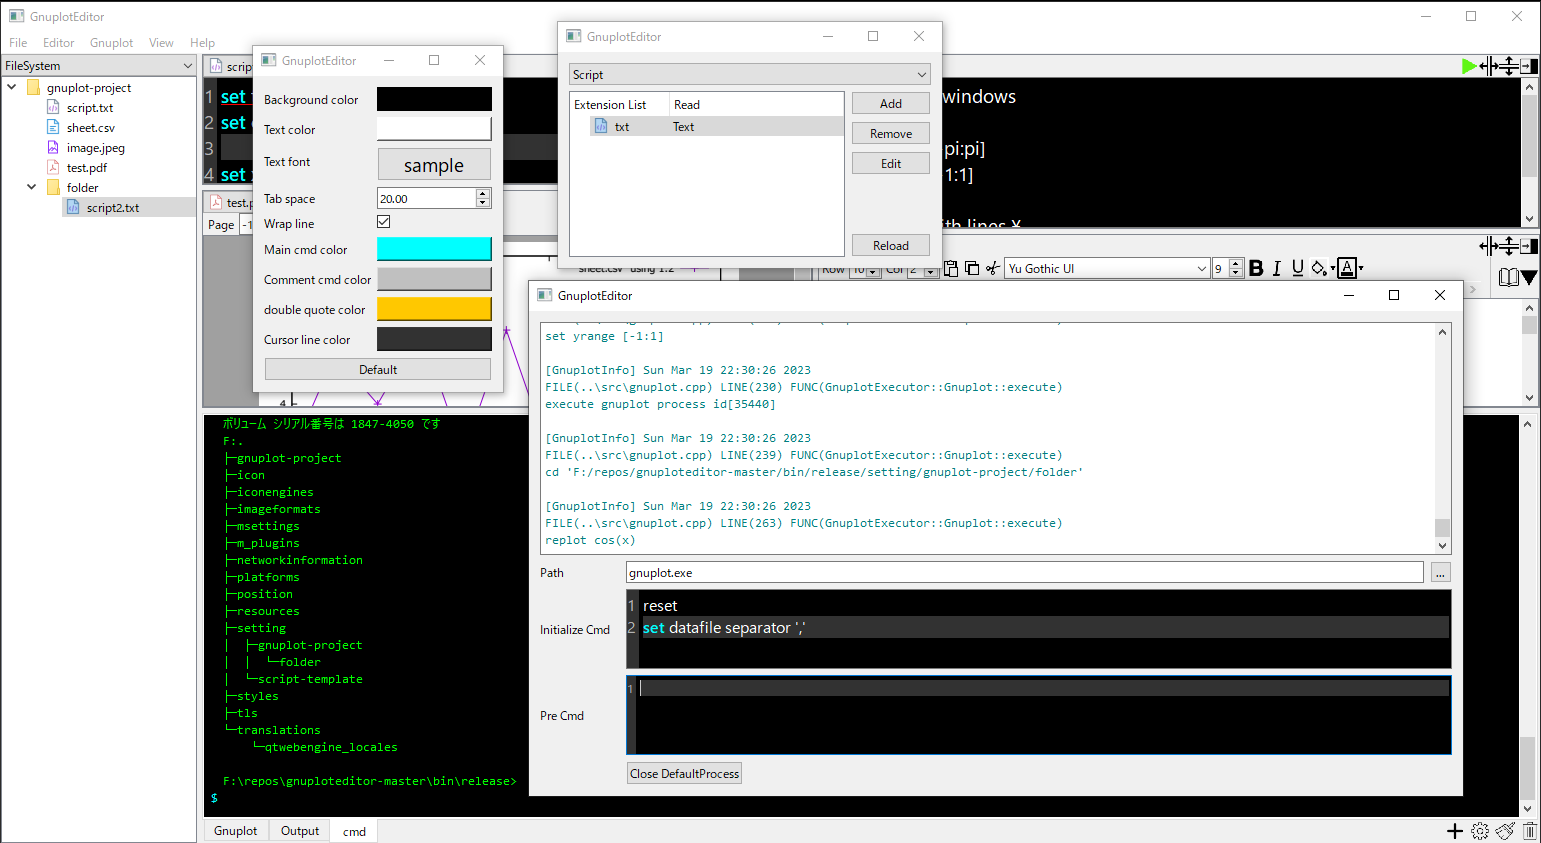Open settings gear icon at bottom right
This screenshot has height=843, width=1541.
1480,831
